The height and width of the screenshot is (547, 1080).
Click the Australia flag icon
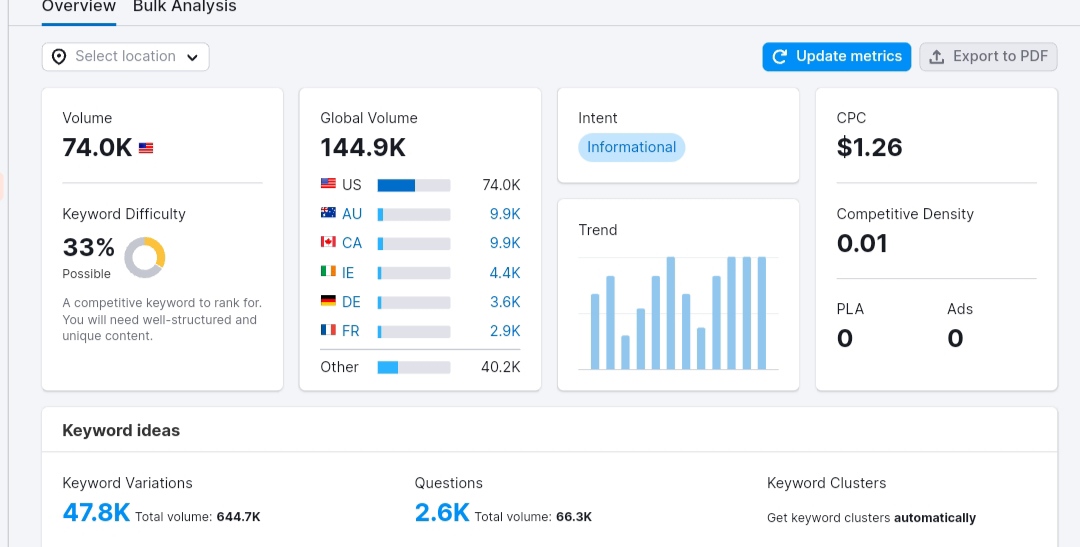pos(329,213)
